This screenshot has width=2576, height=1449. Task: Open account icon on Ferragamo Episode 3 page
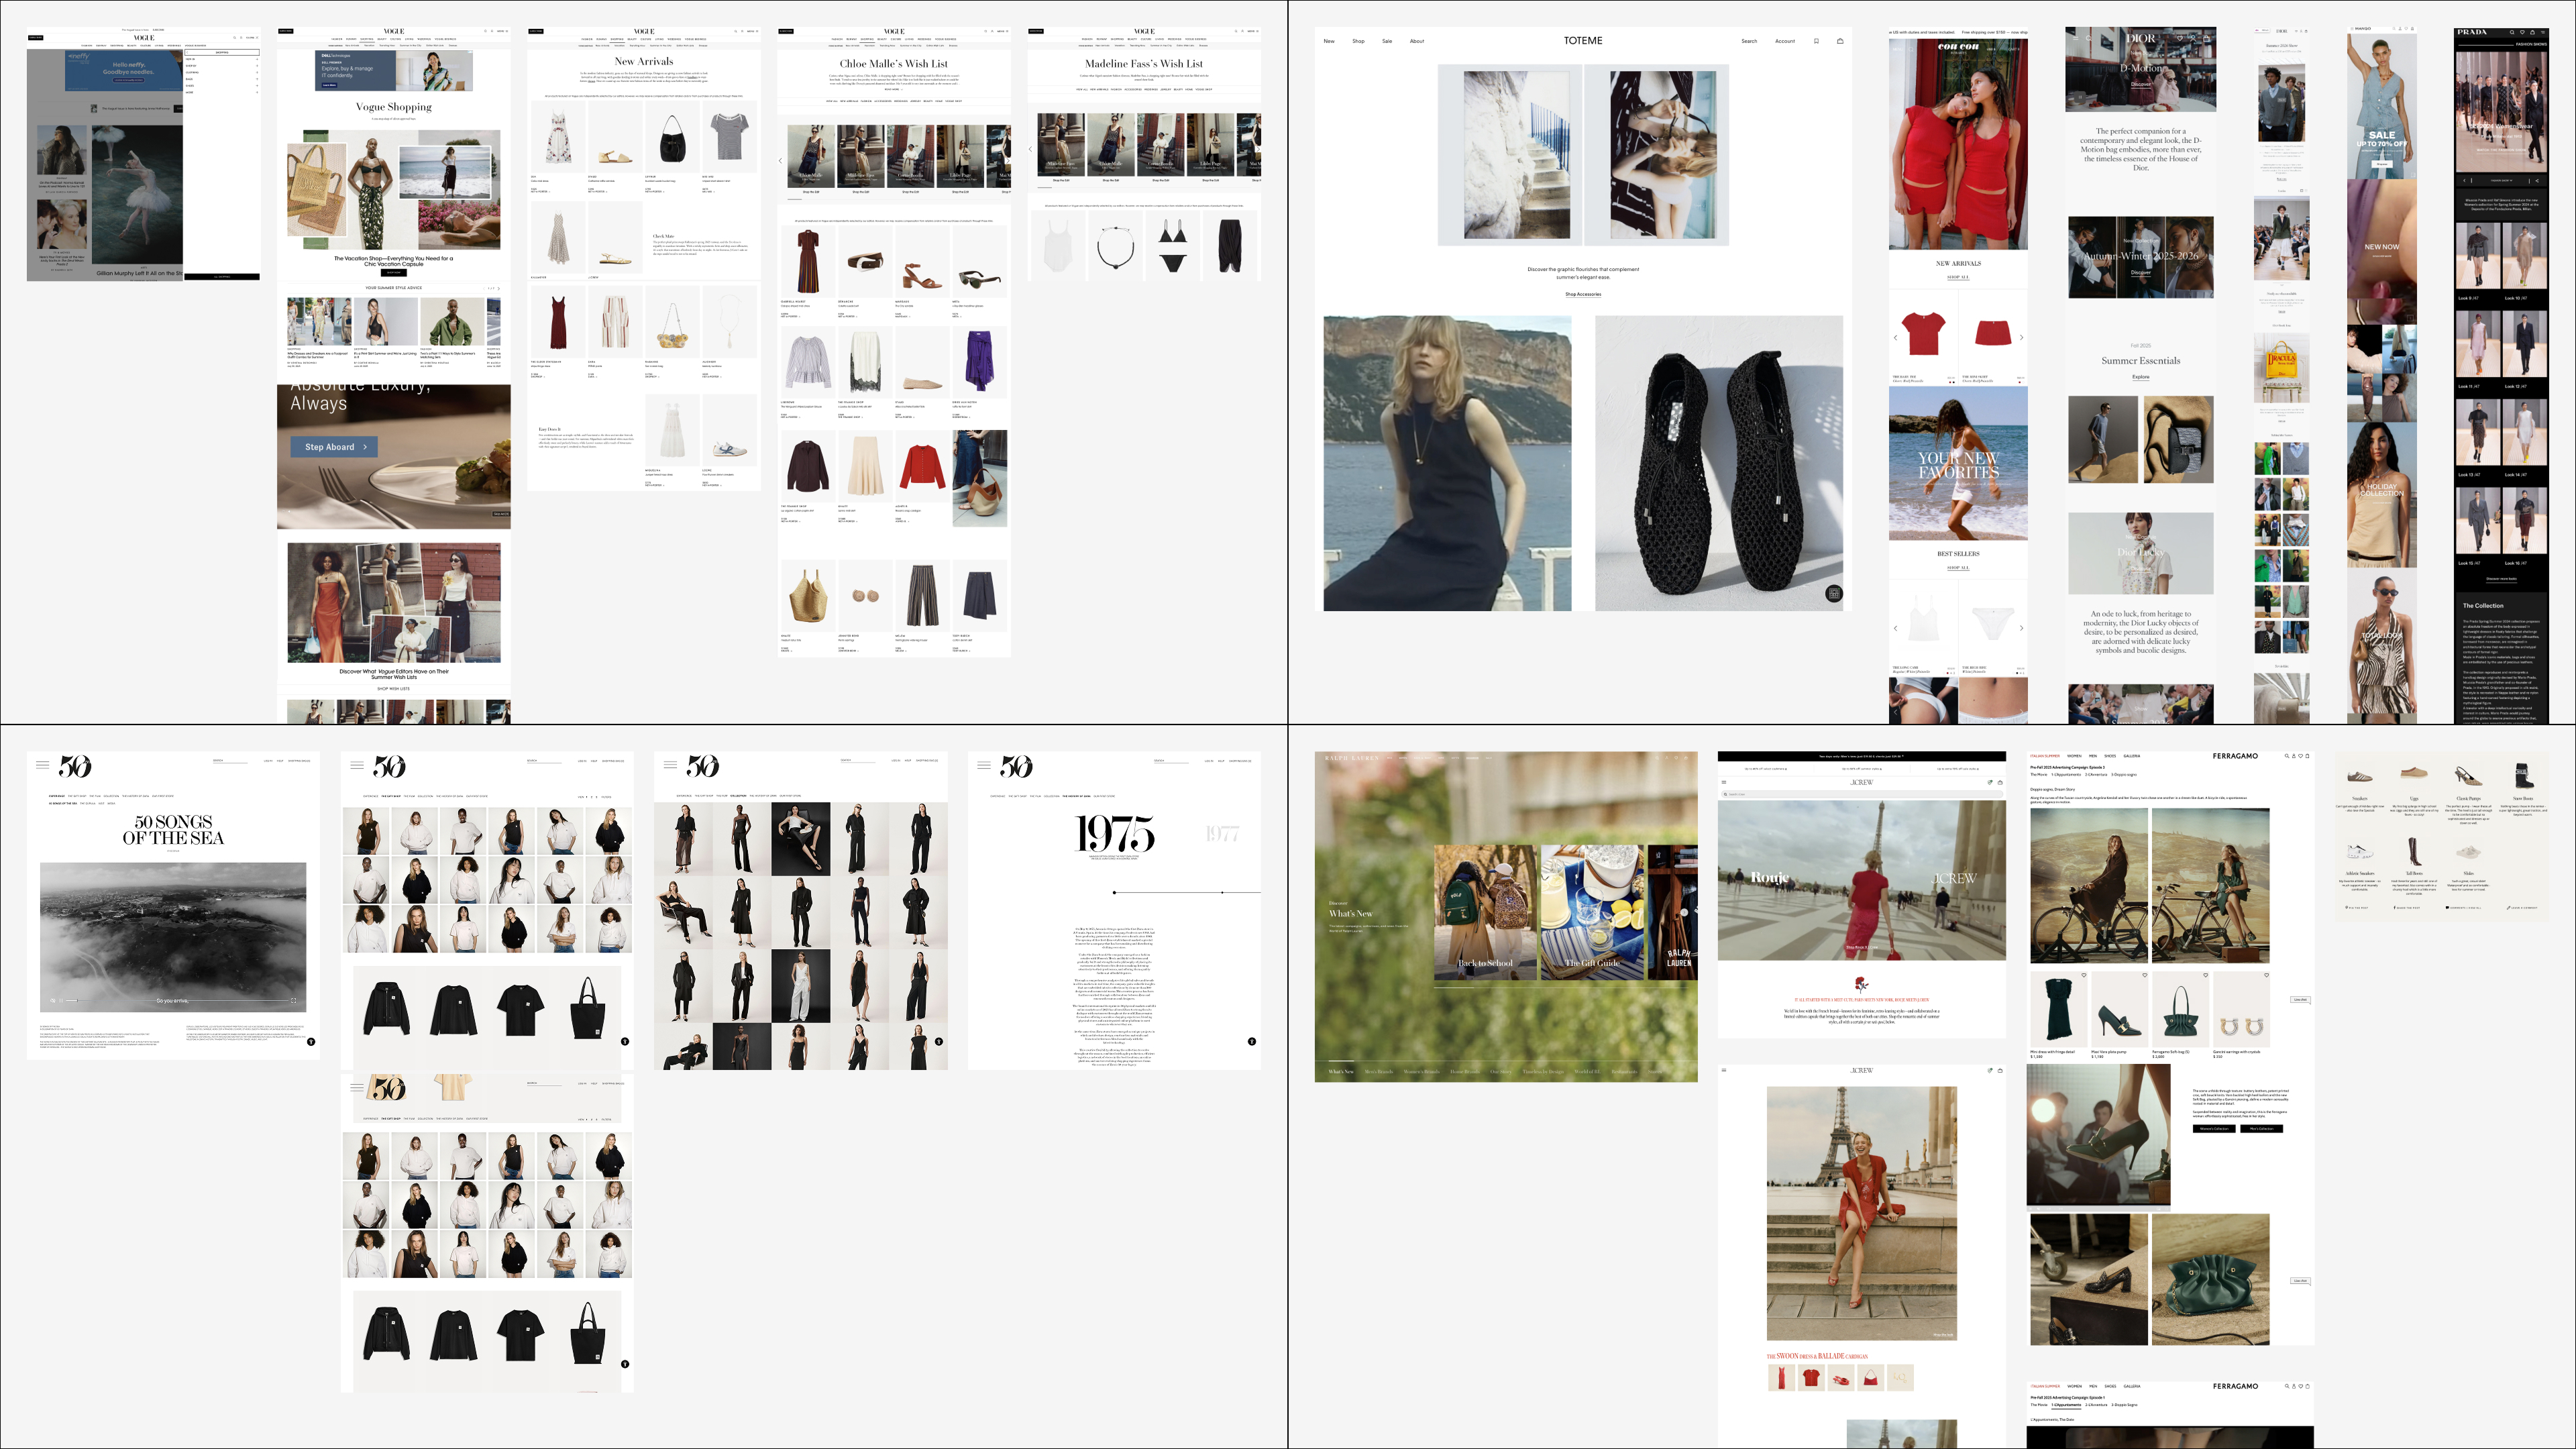[x=2293, y=756]
